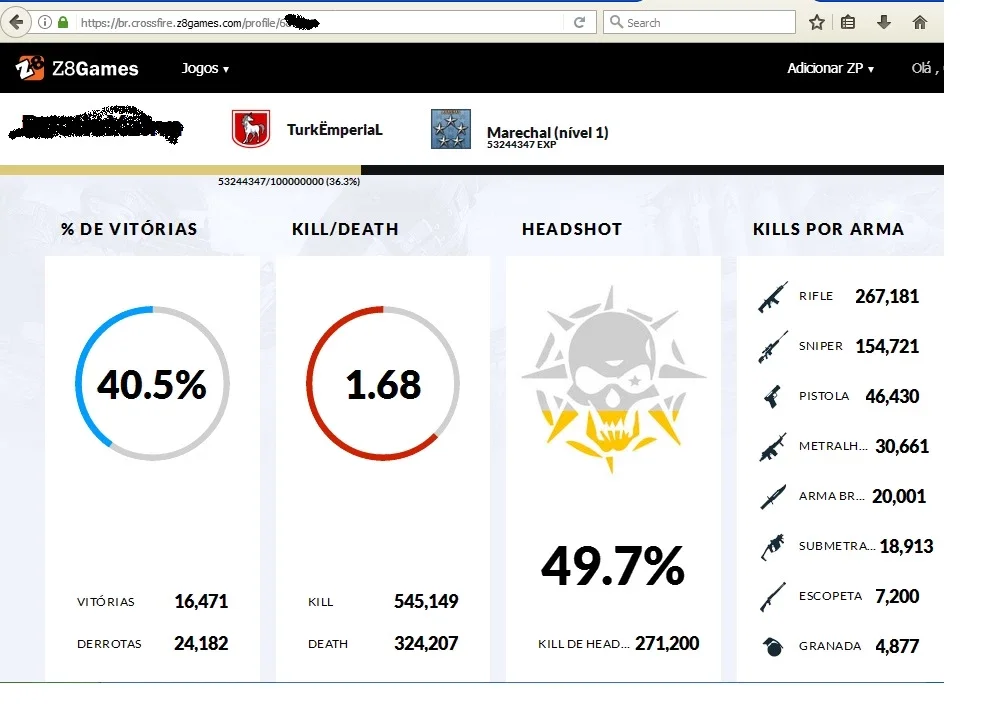The image size is (983, 712).
Task: Click the EXP progress bar
Action: pyautogui.click(x=472, y=170)
